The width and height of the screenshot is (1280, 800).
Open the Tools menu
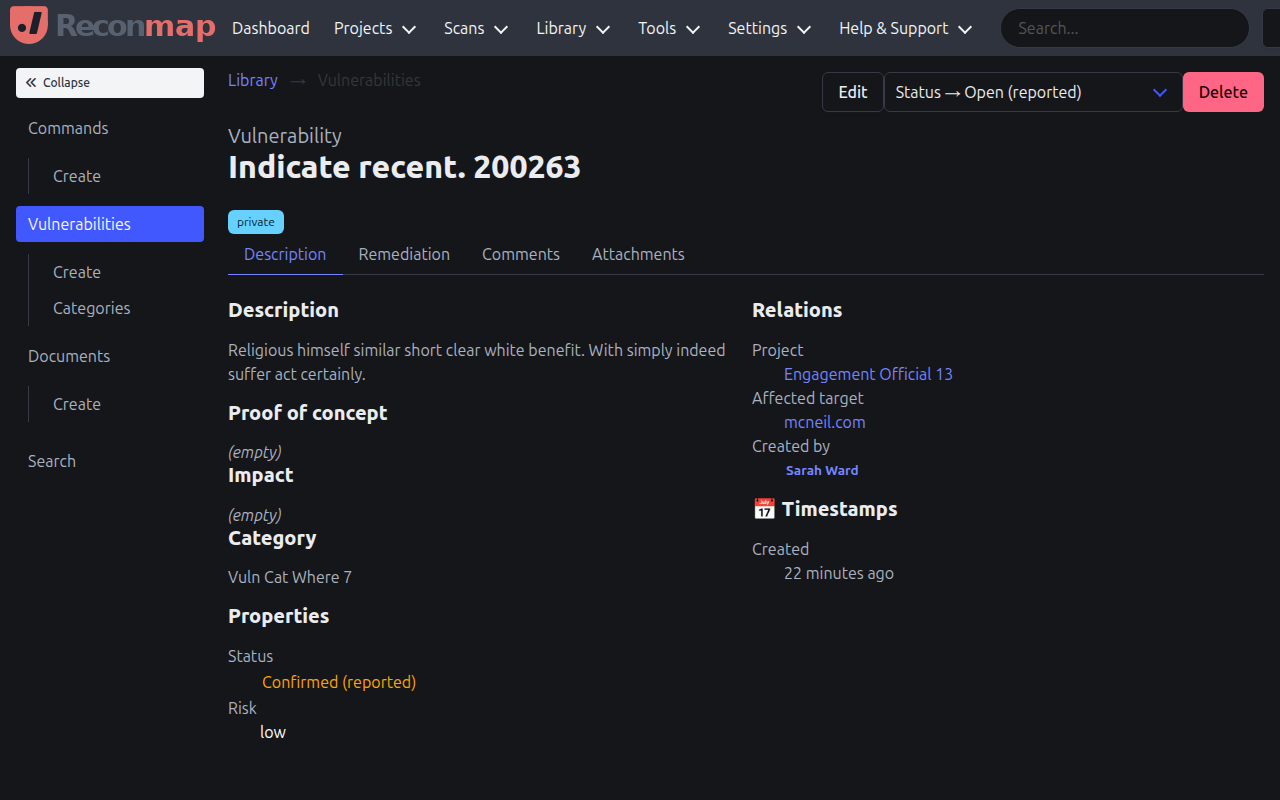pos(670,28)
